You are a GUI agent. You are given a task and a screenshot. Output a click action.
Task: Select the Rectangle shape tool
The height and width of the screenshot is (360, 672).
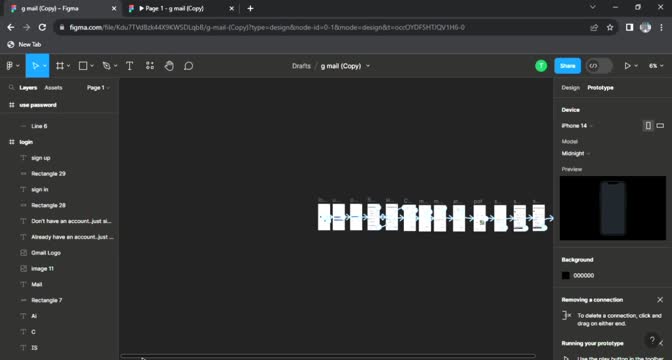(83, 66)
